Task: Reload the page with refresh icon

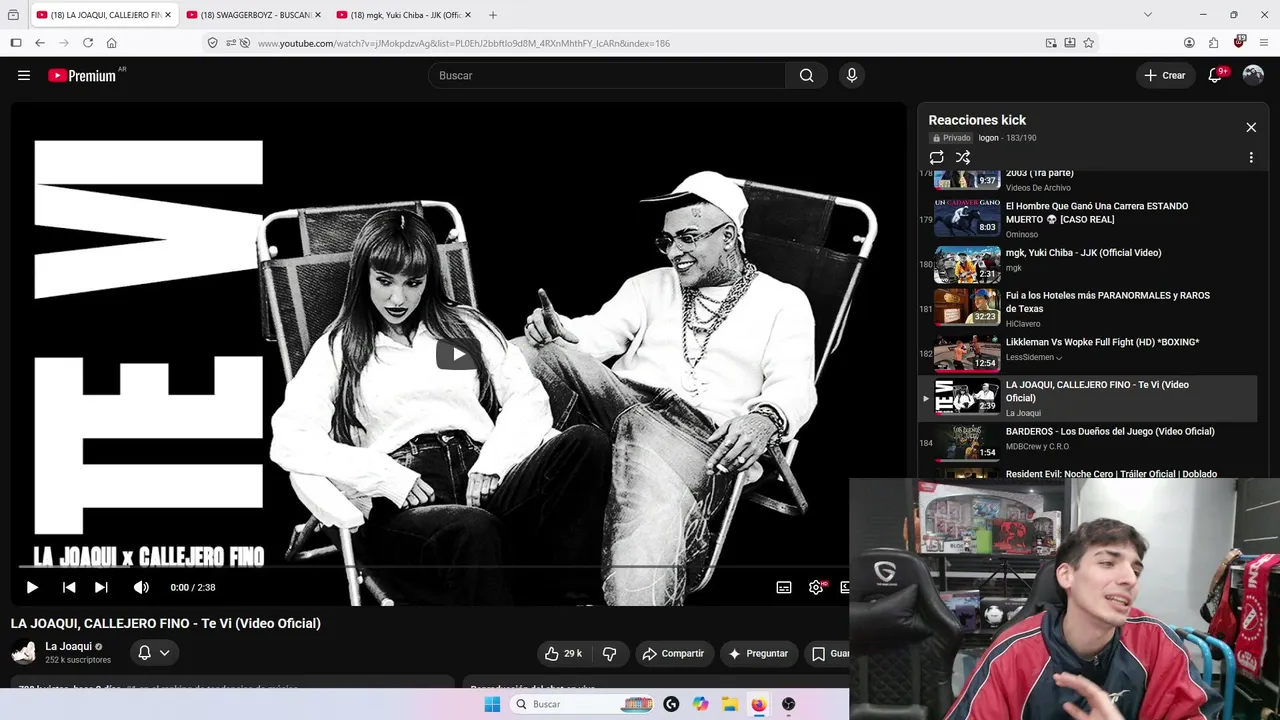Action: pos(88,43)
